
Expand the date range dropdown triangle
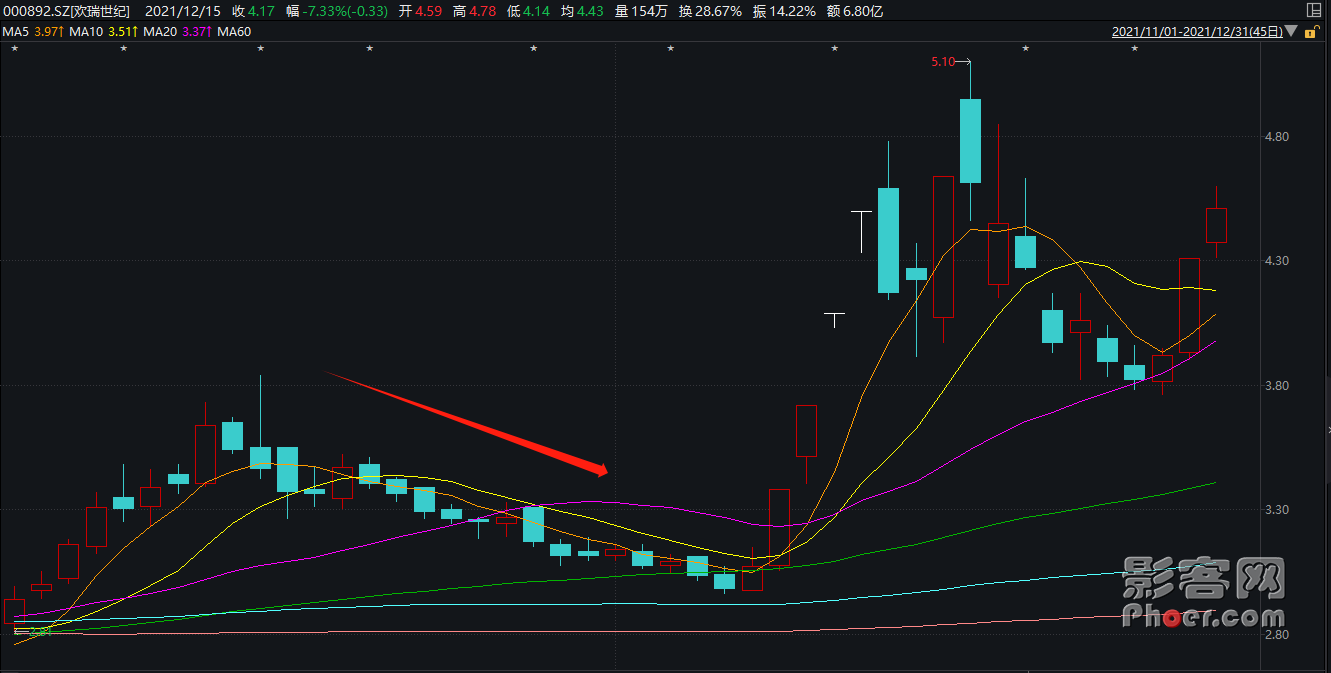pyautogui.click(x=1291, y=32)
